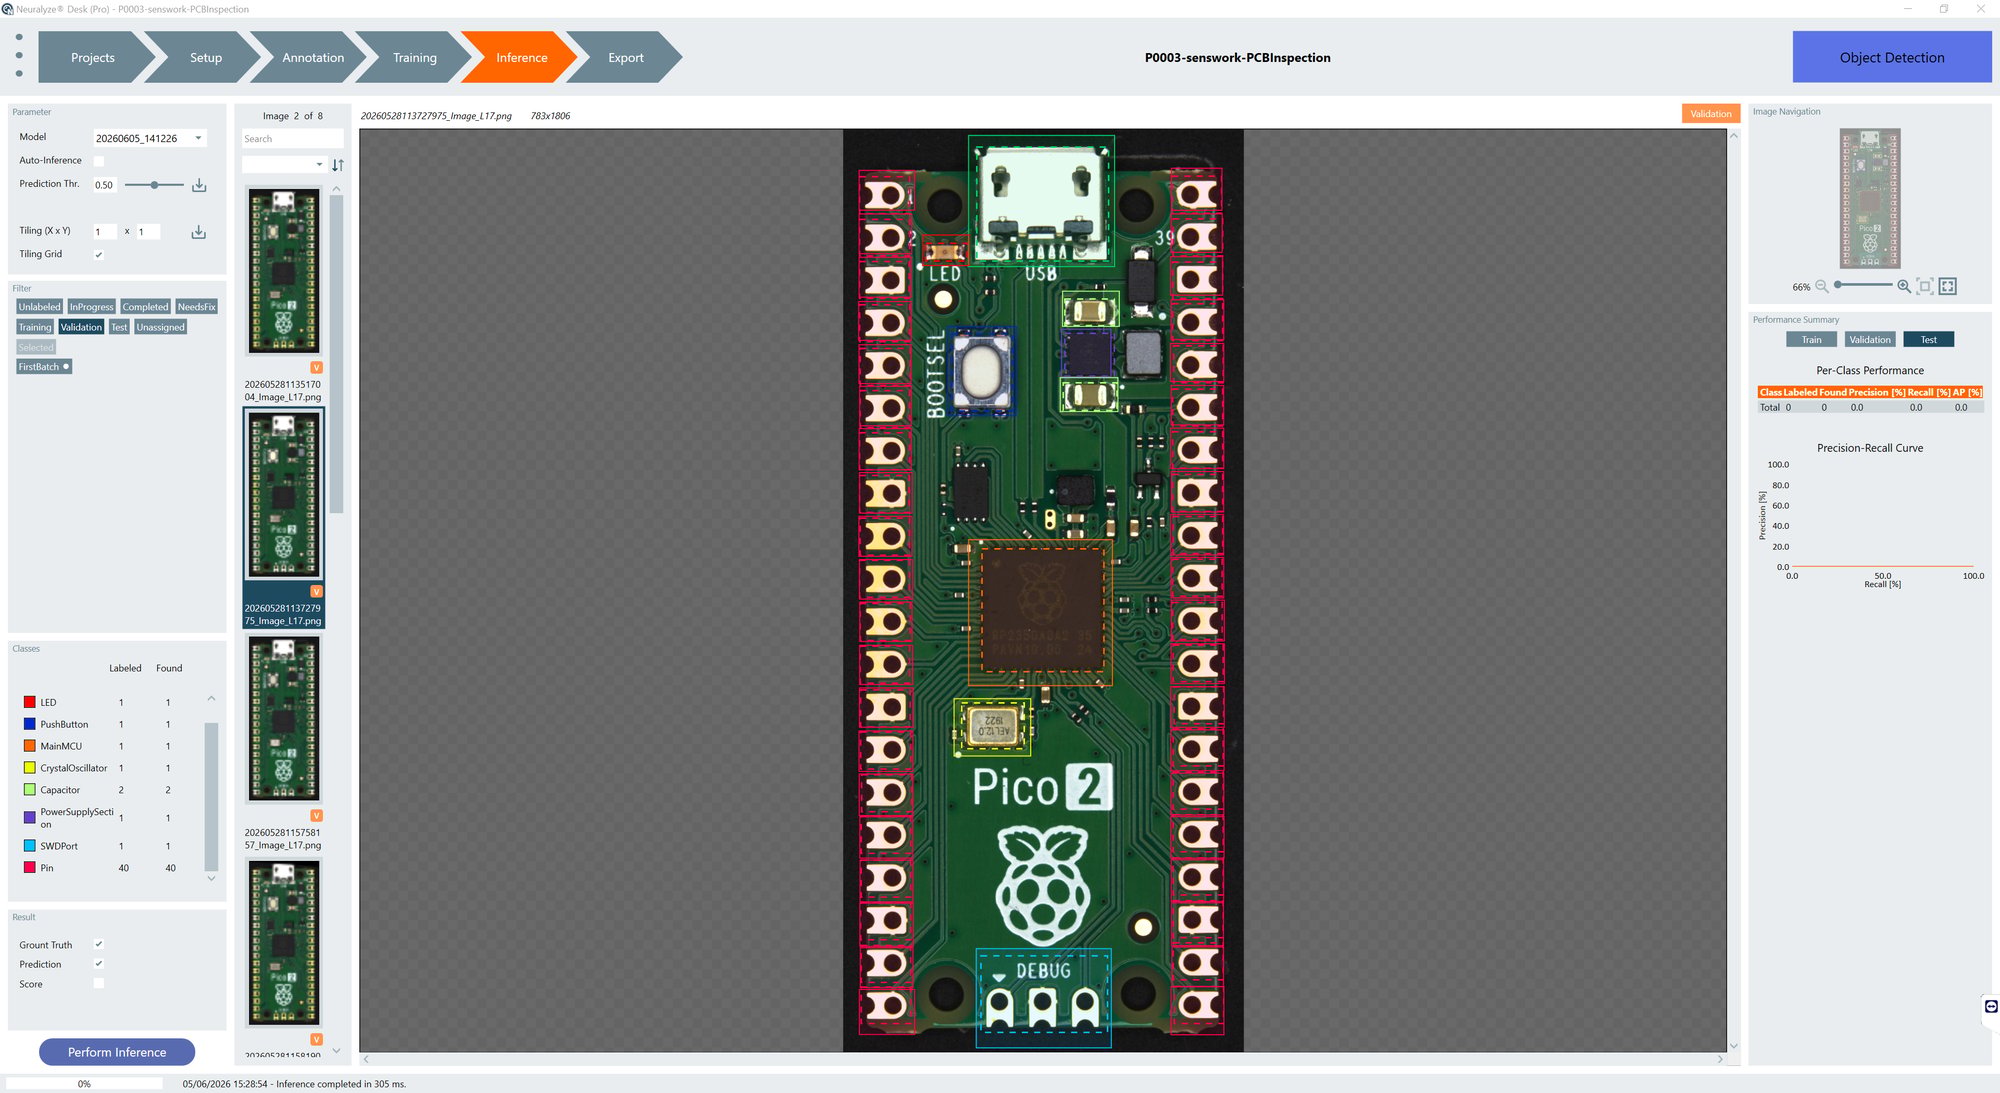
Task: Click the zoom-out magnifier icon
Action: (x=1822, y=286)
